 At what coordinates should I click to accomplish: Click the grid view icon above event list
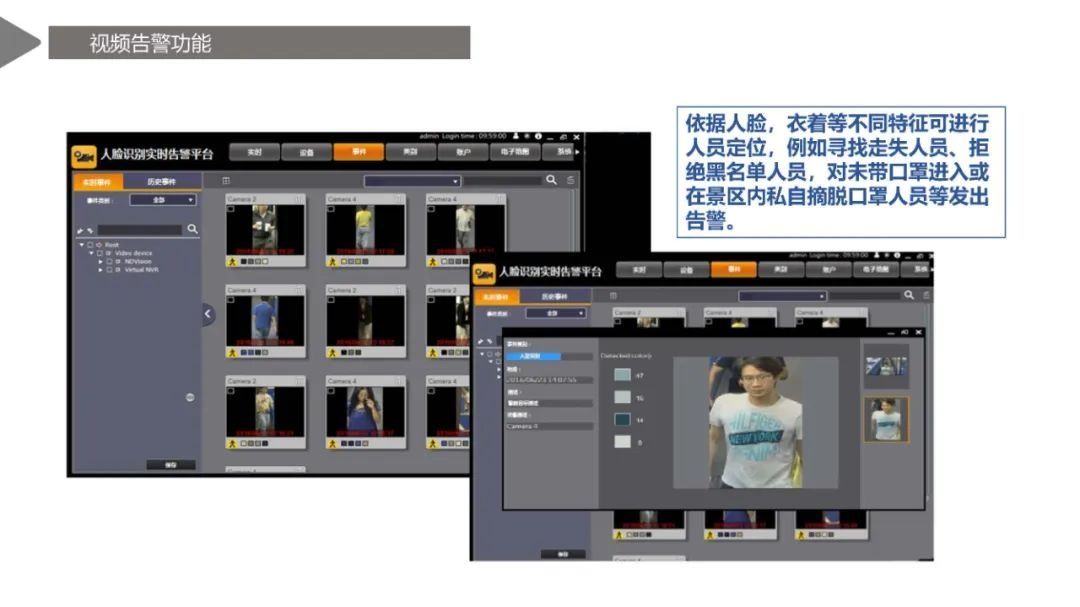227,178
